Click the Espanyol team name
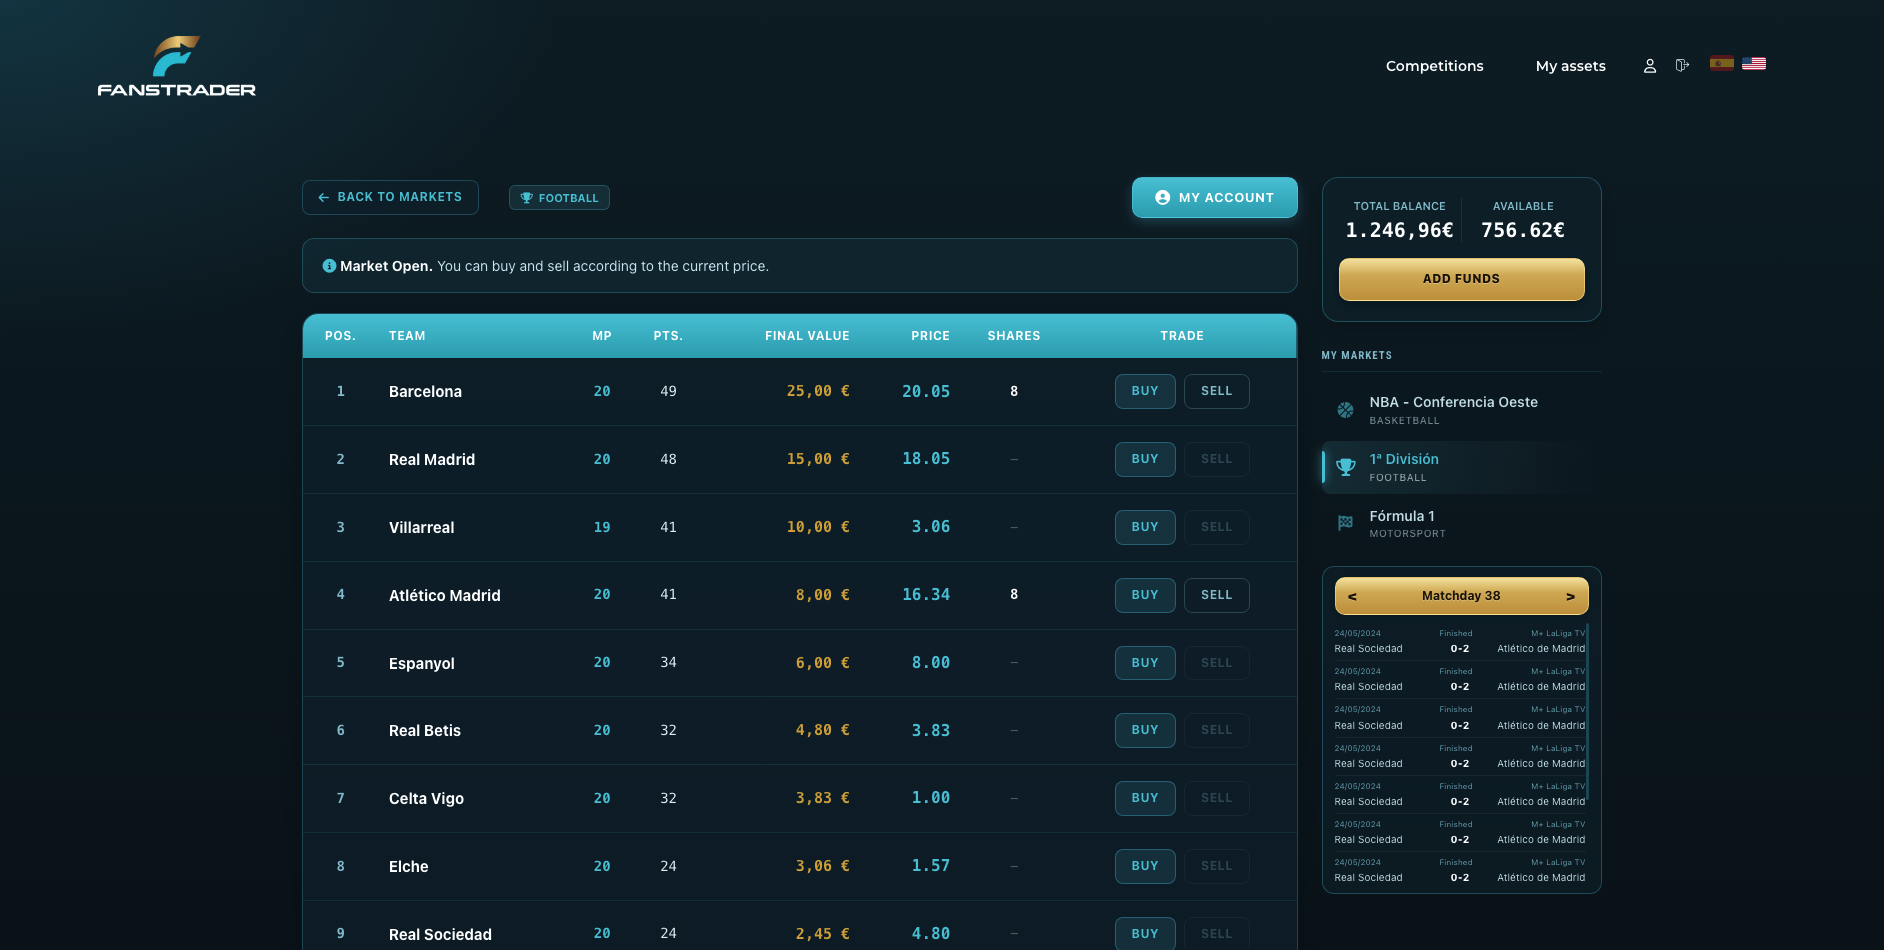Screen dimensions: 1884x950 click(x=421, y=664)
